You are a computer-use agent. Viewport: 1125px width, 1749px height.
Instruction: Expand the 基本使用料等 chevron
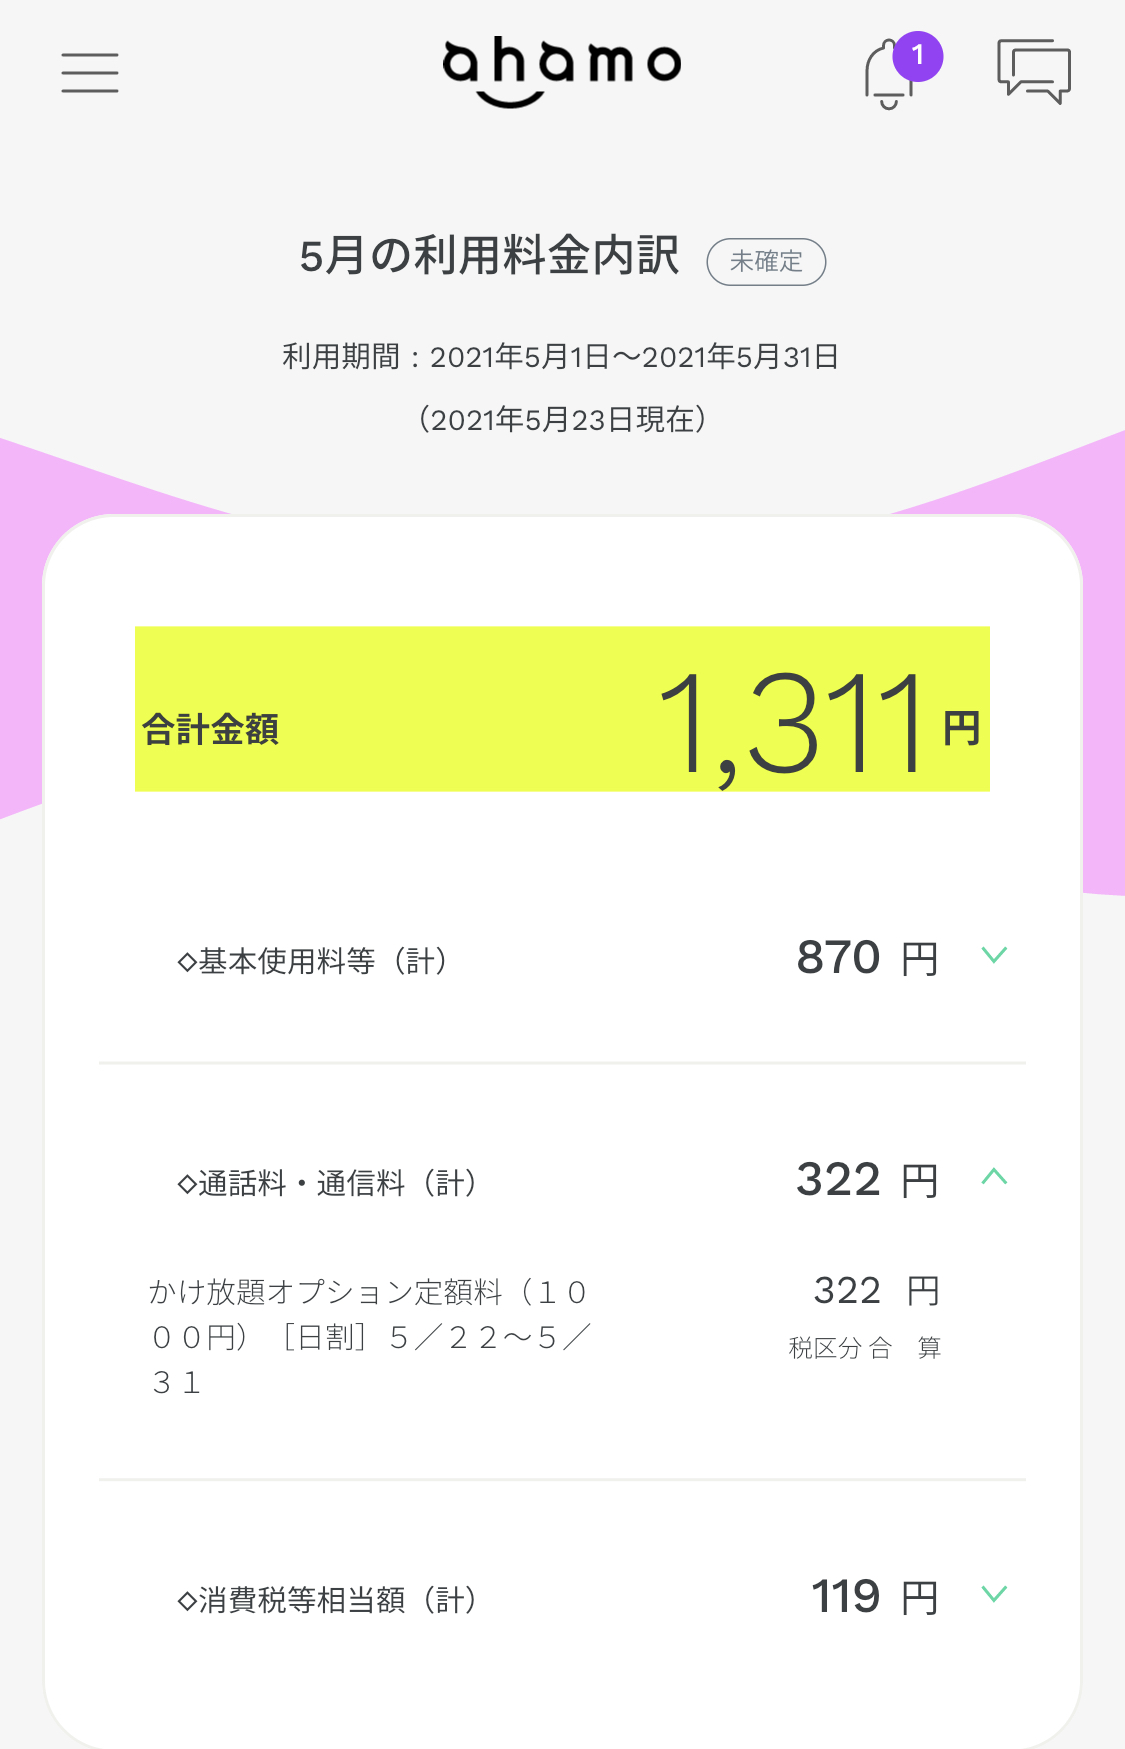tap(994, 955)
